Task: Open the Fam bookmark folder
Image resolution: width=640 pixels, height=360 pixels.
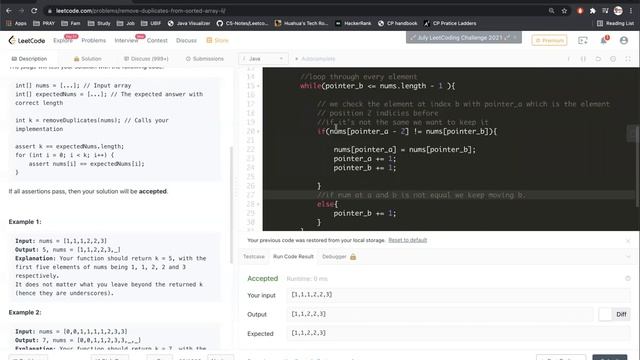Action: point(71,23)
